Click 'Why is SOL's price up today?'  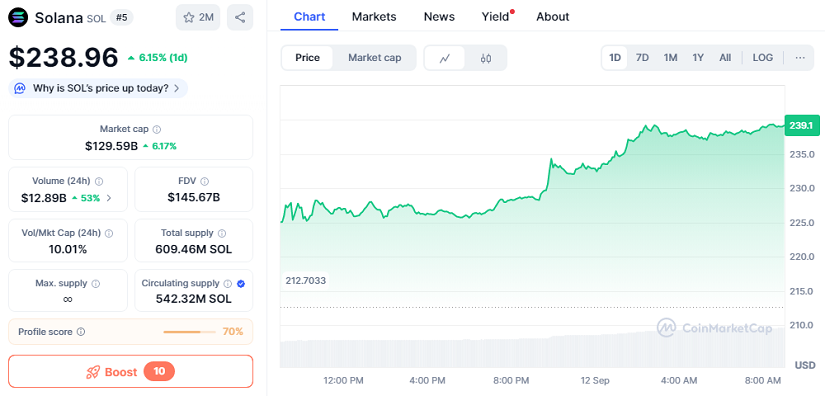pyautogui.click(x=98, y=88)
